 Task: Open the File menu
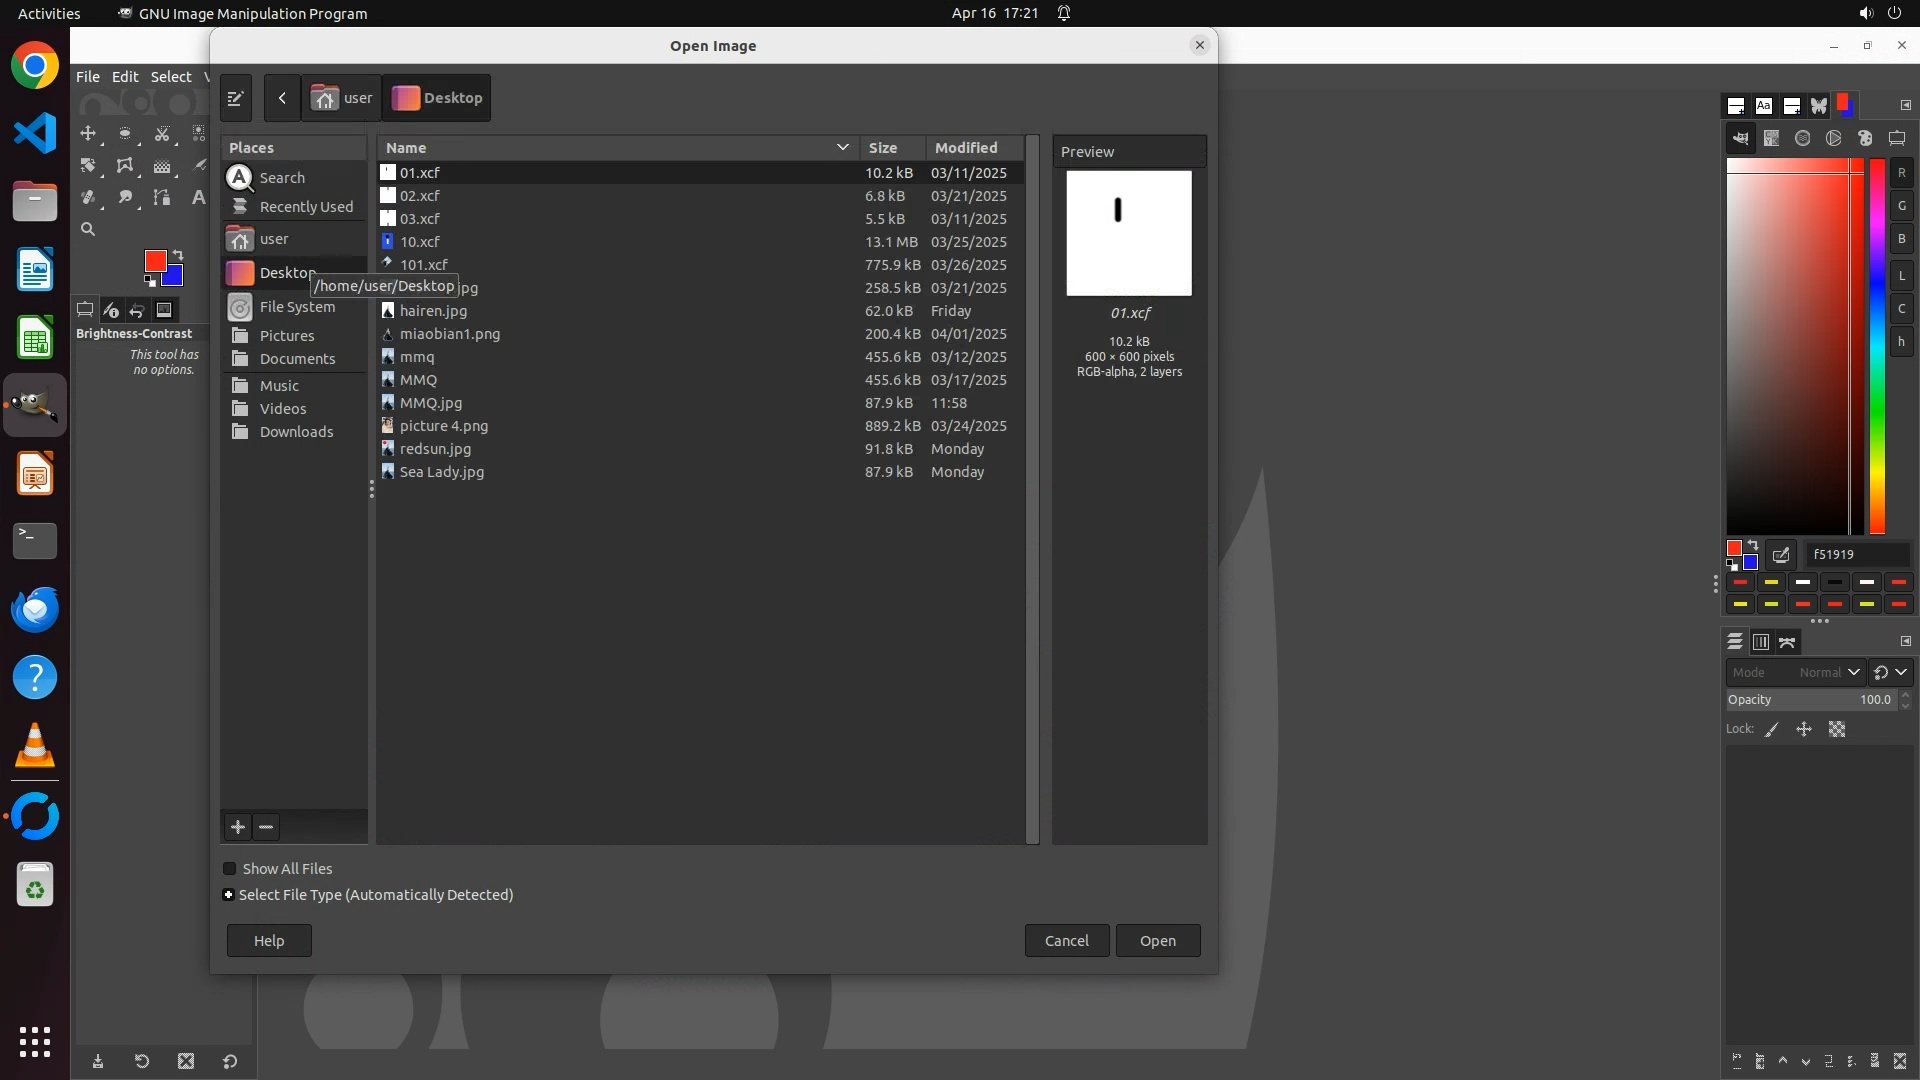click(87, 77)
